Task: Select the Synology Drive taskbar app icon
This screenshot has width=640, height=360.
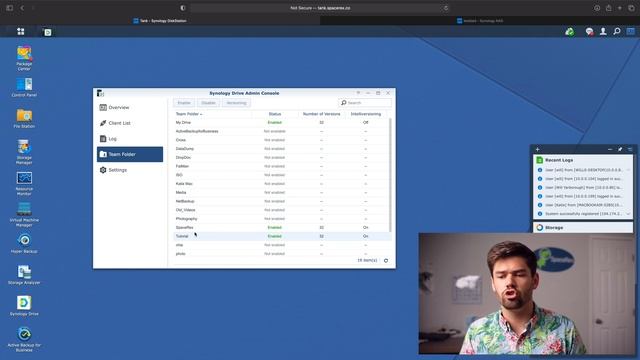Action: 48,32
